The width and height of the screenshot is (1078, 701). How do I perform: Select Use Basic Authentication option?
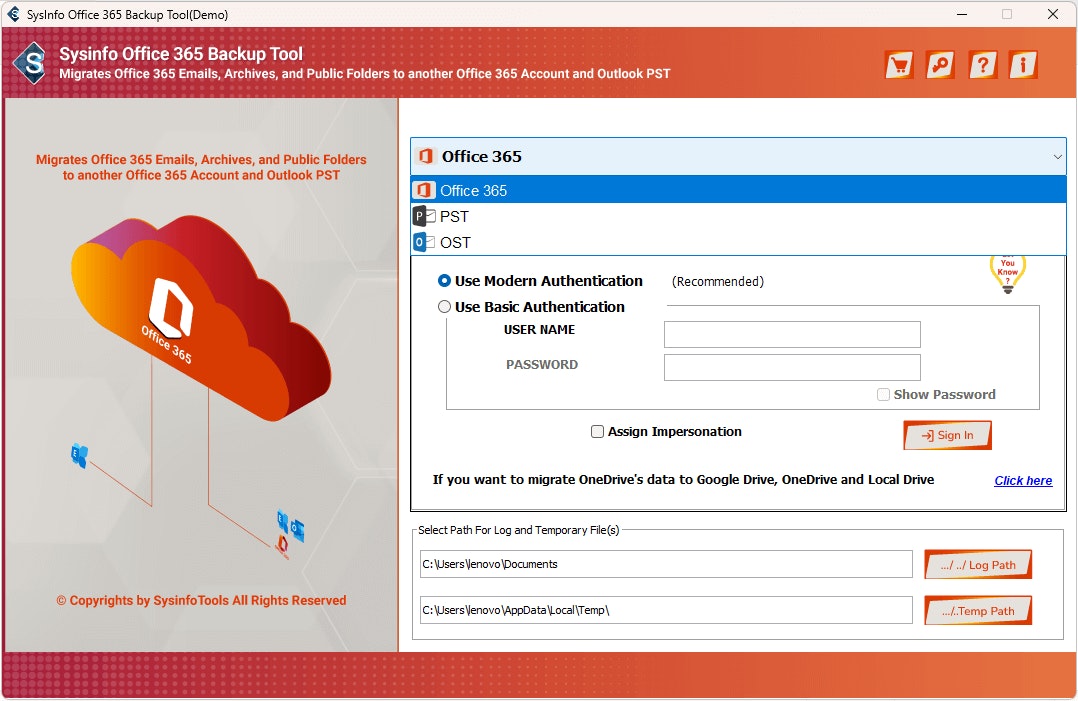[x=444, y=306]
